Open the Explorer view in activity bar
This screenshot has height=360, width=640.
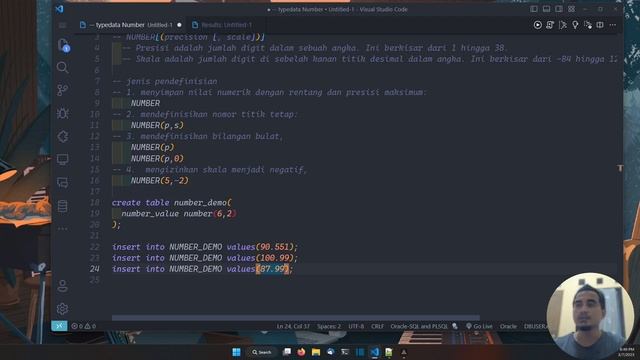pyautogui.click(x=62, y=45)
